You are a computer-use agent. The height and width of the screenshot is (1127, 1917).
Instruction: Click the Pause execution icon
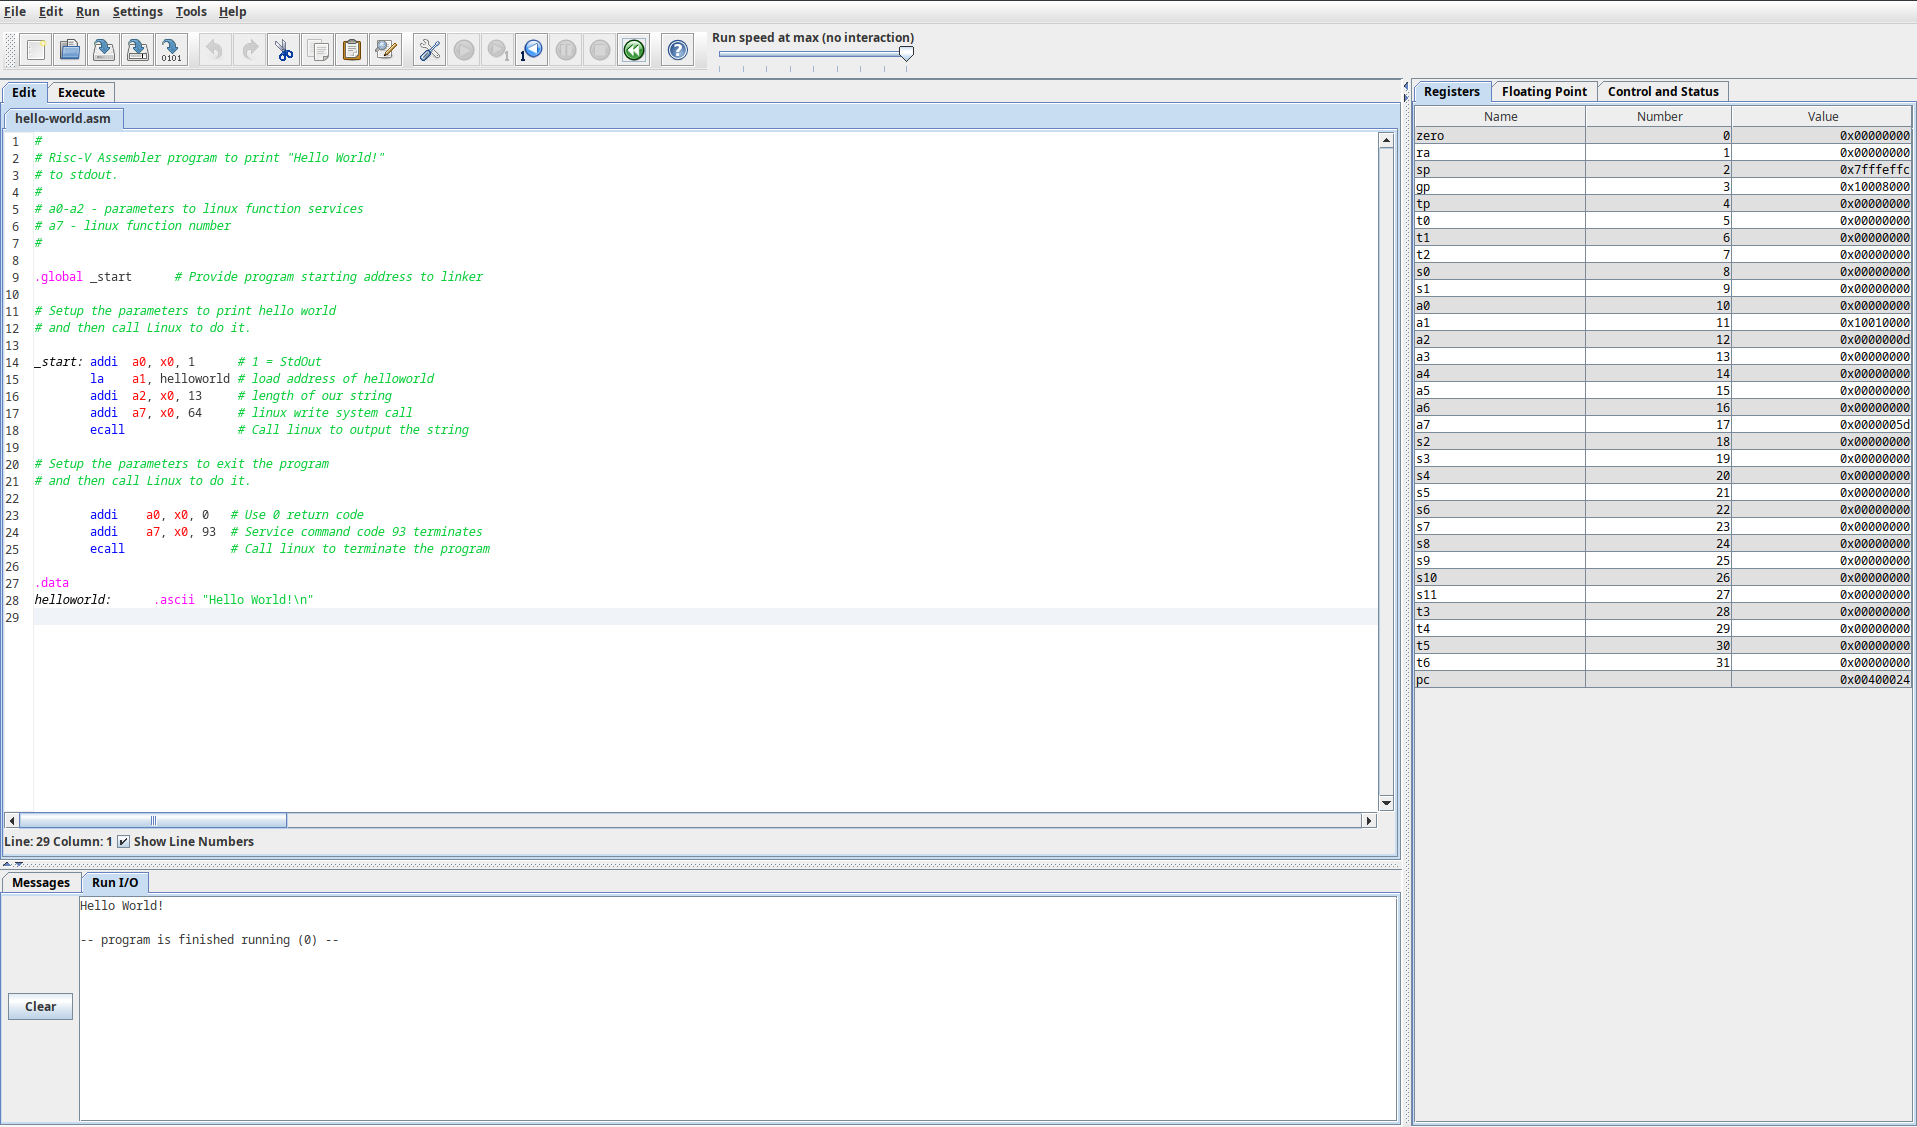pos(566,50)
